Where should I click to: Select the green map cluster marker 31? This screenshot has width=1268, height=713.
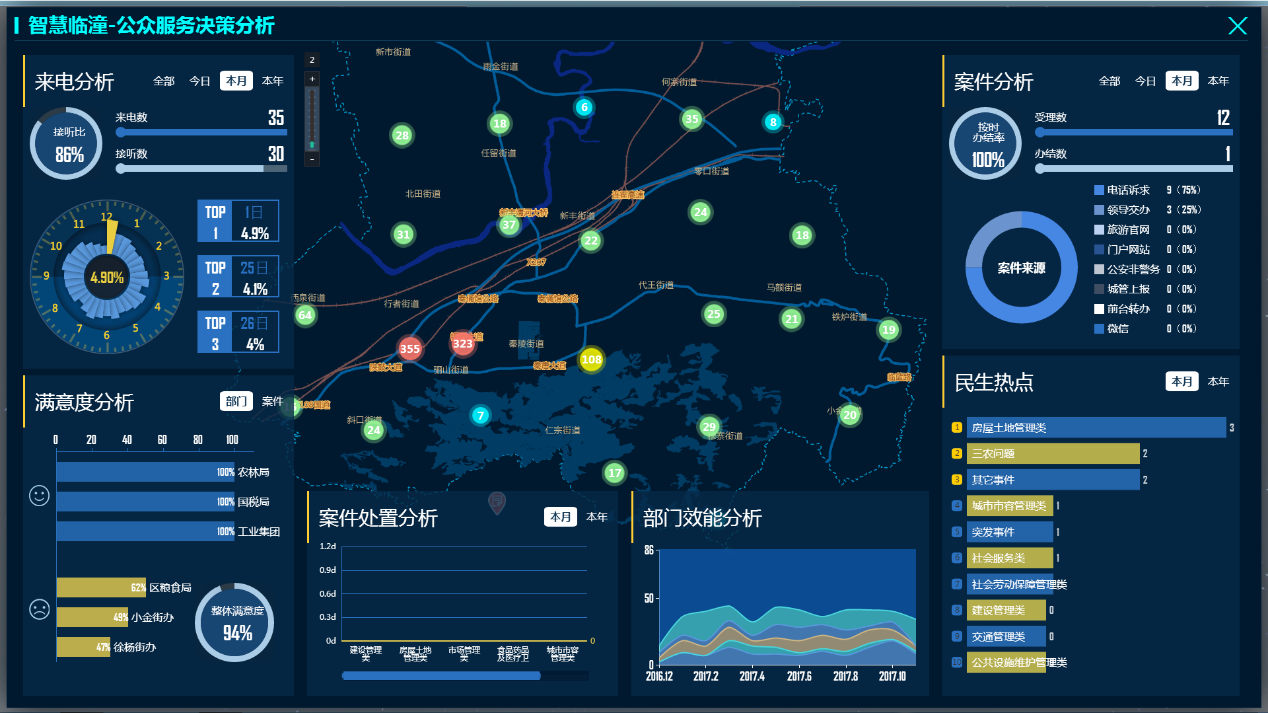point(403,234)
